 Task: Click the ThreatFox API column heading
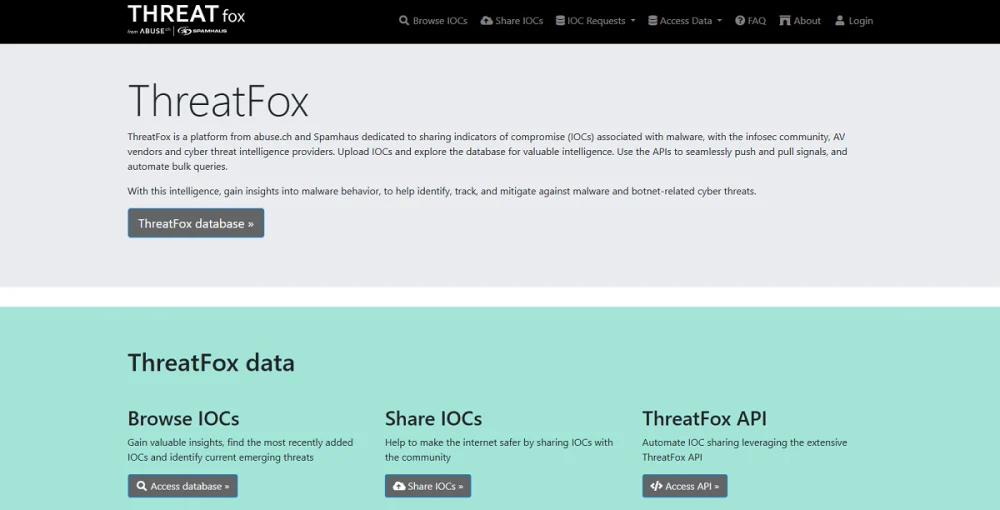704,418
